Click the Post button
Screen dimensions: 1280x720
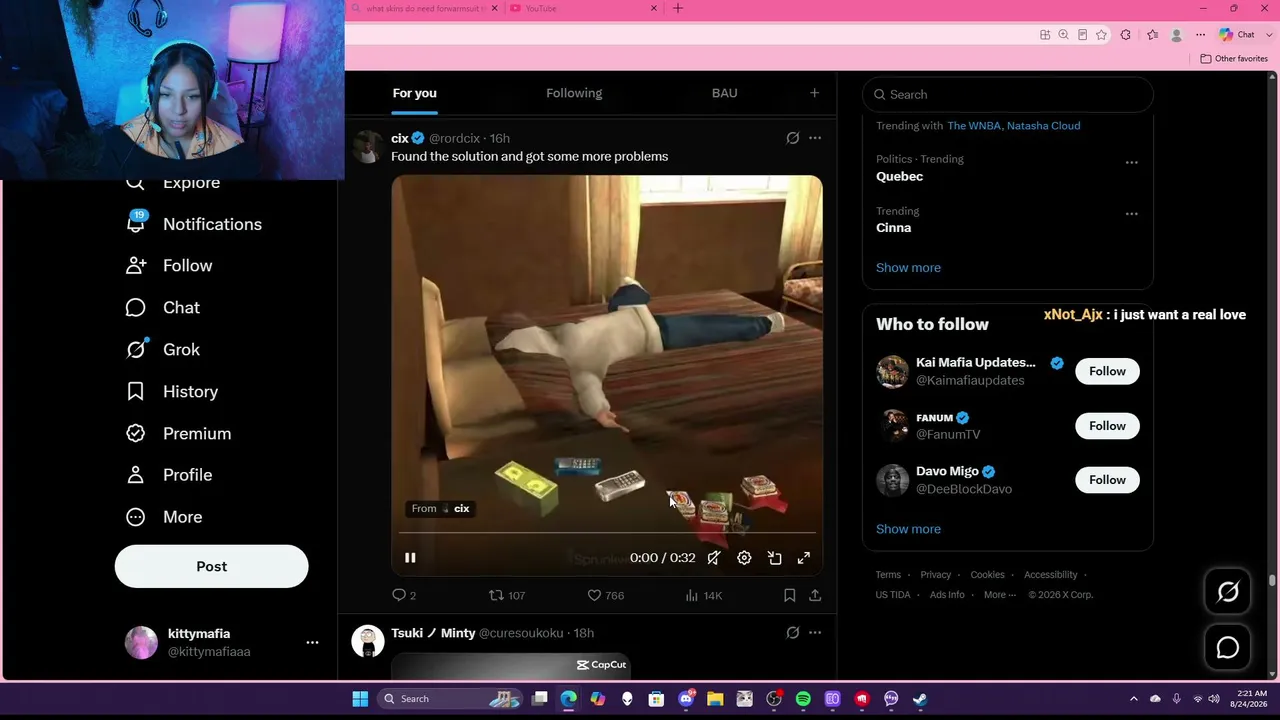(x=211, y=566)
